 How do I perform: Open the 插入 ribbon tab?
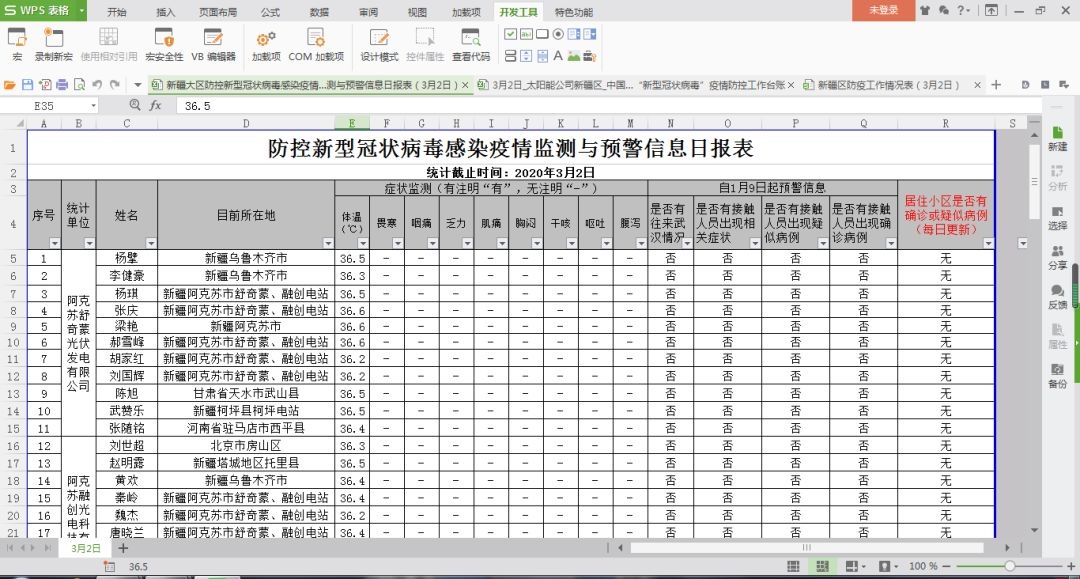pos(166,12)
